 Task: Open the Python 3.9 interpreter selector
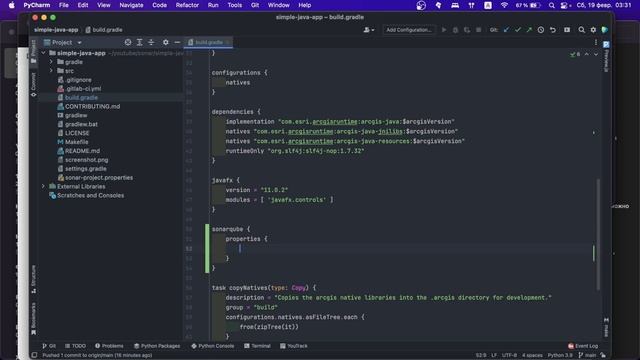[560, 355]
